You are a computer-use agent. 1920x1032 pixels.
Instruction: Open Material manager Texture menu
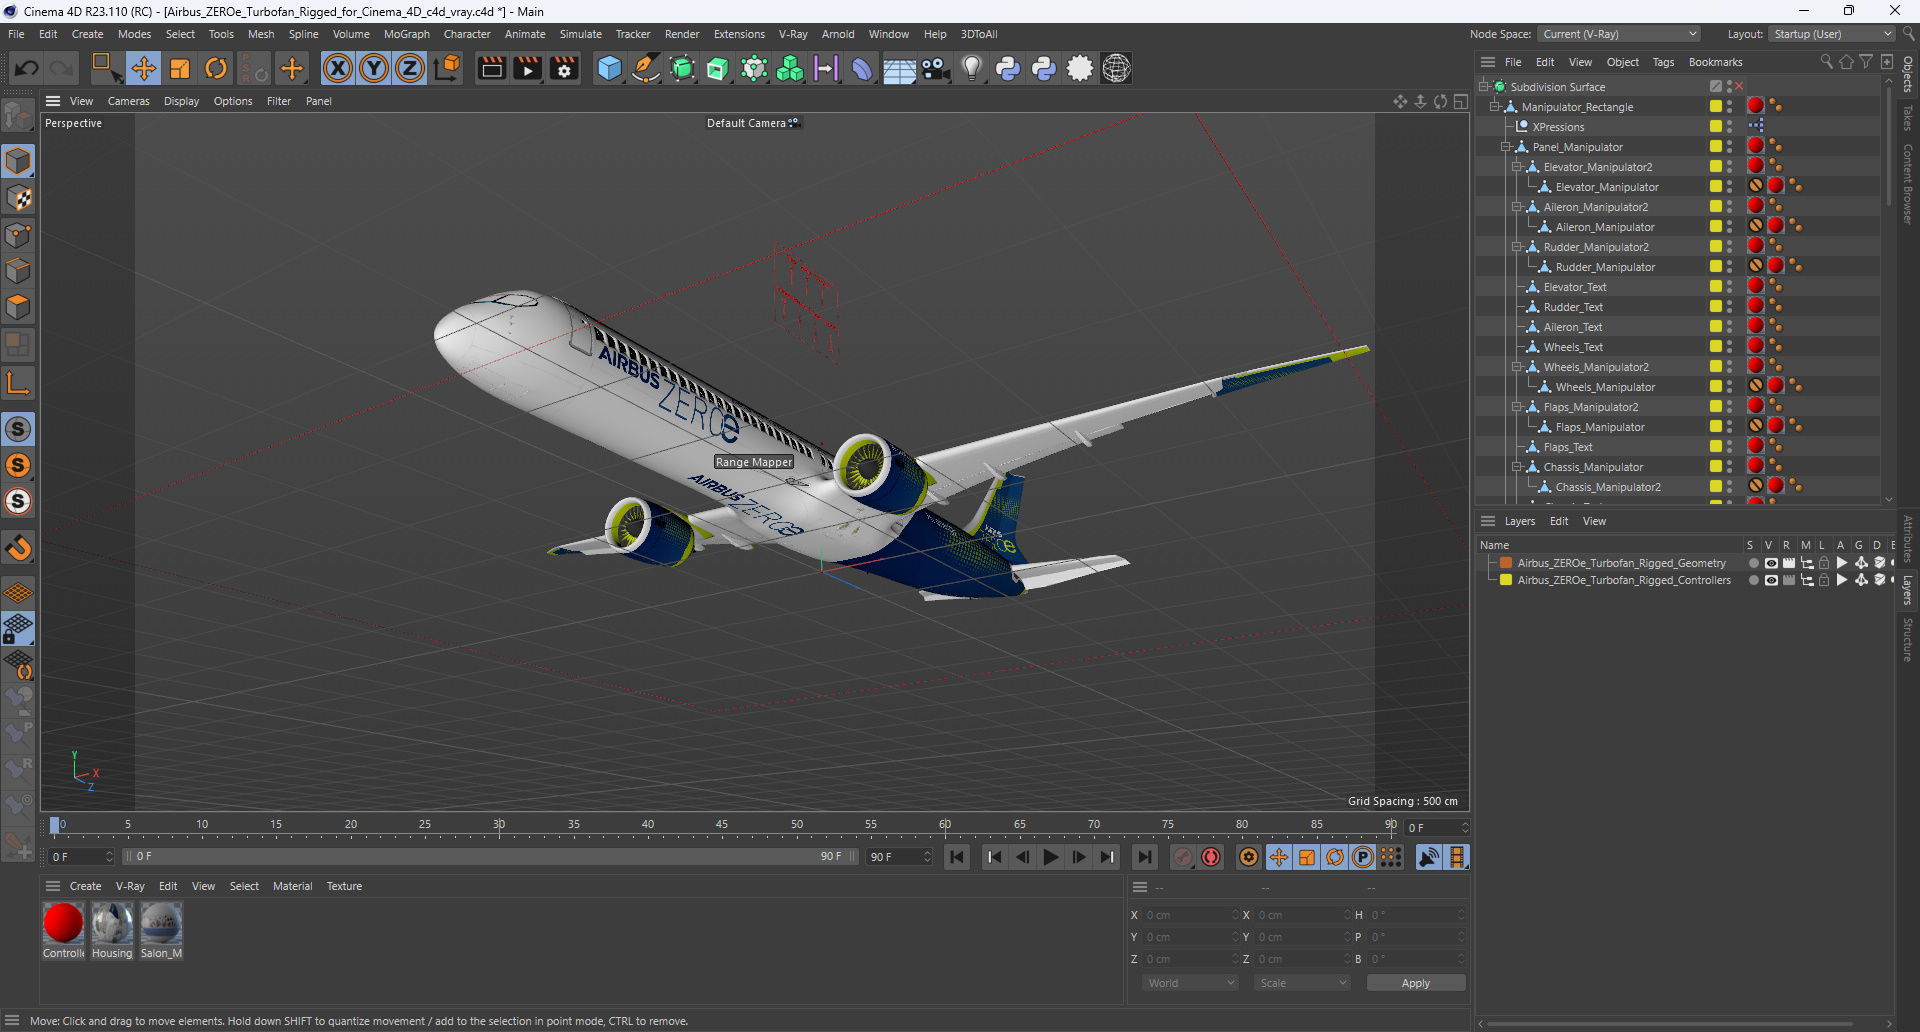point(344,886)
